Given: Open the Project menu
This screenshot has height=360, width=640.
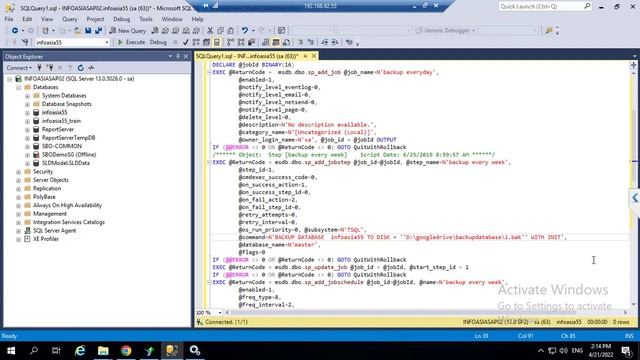Looking at the screenshot, I should tap(95, 19).
